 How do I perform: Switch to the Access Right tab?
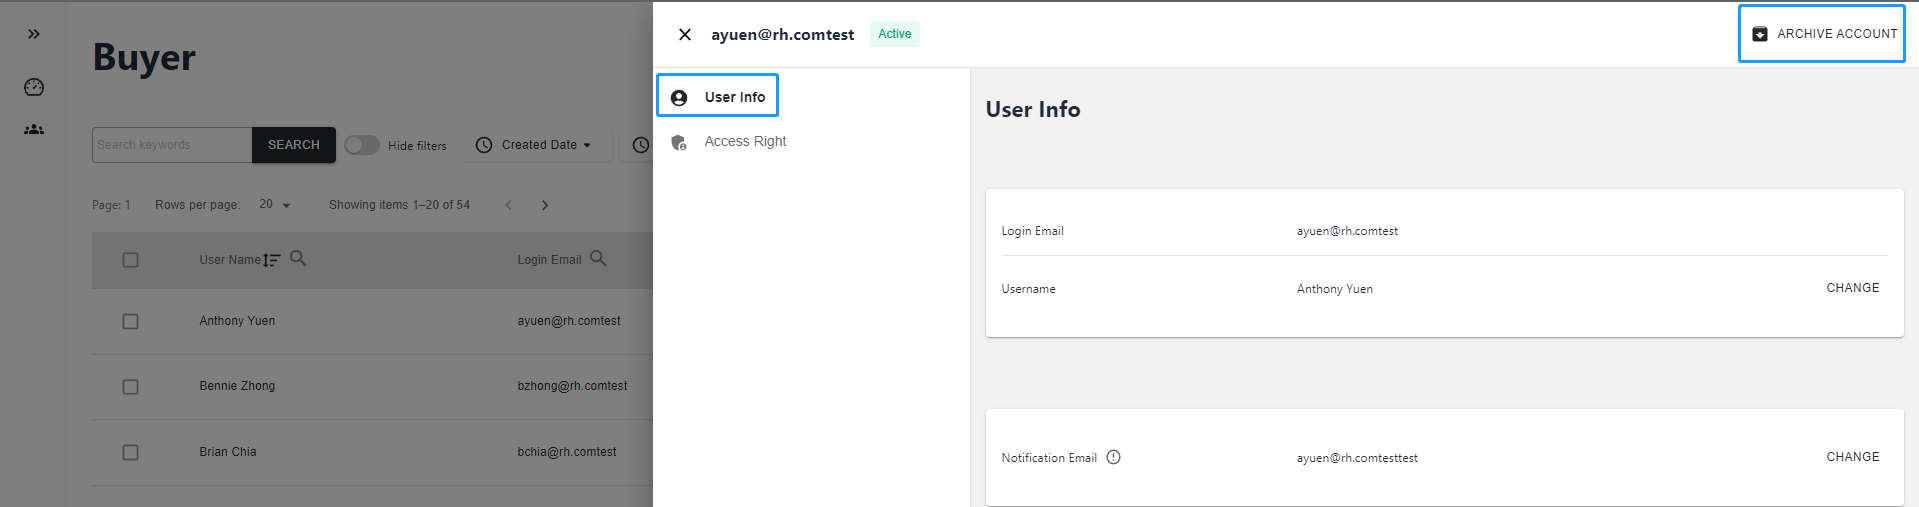(x=745, y=141)
